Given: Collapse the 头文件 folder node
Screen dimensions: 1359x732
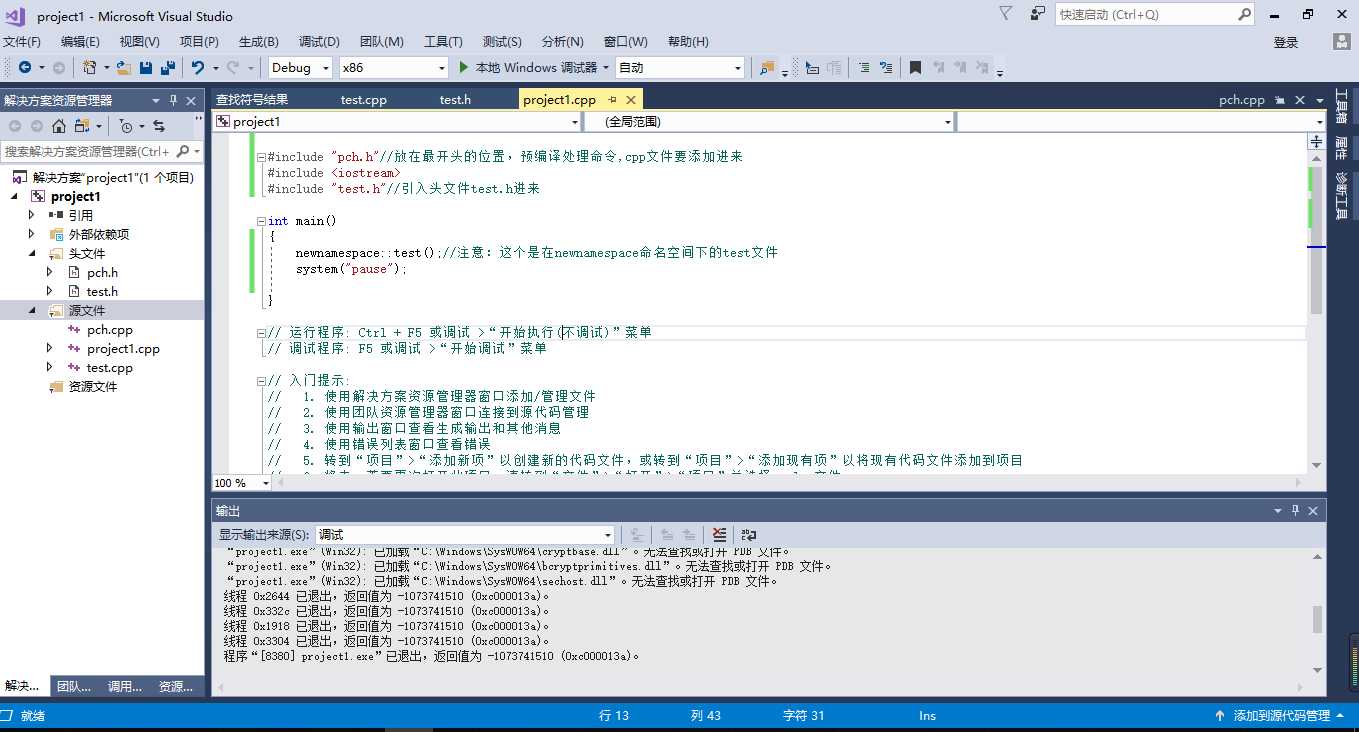Looking at the screenshot, I should point(31,253).
